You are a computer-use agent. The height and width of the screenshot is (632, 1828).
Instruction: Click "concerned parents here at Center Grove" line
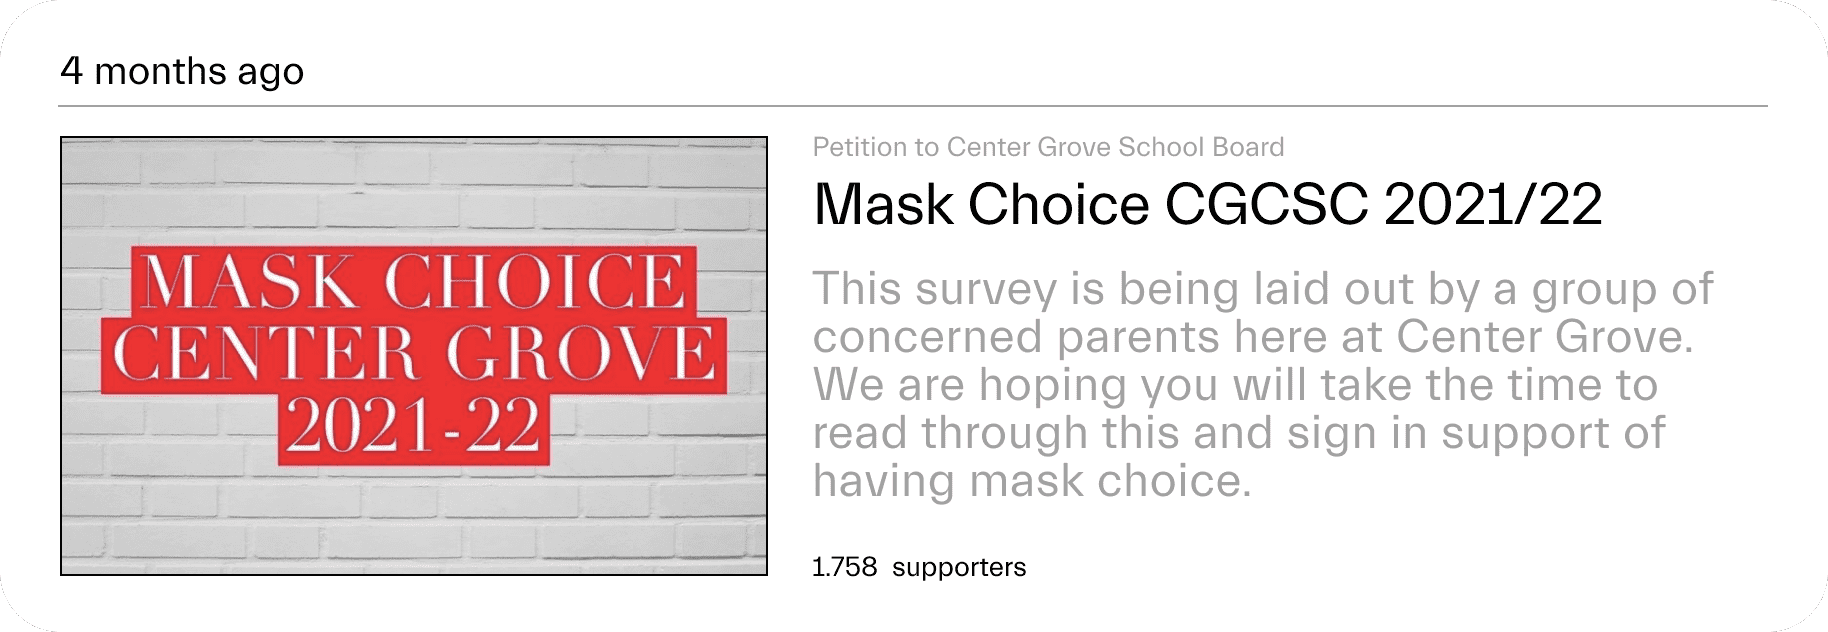coord(1252,337)
